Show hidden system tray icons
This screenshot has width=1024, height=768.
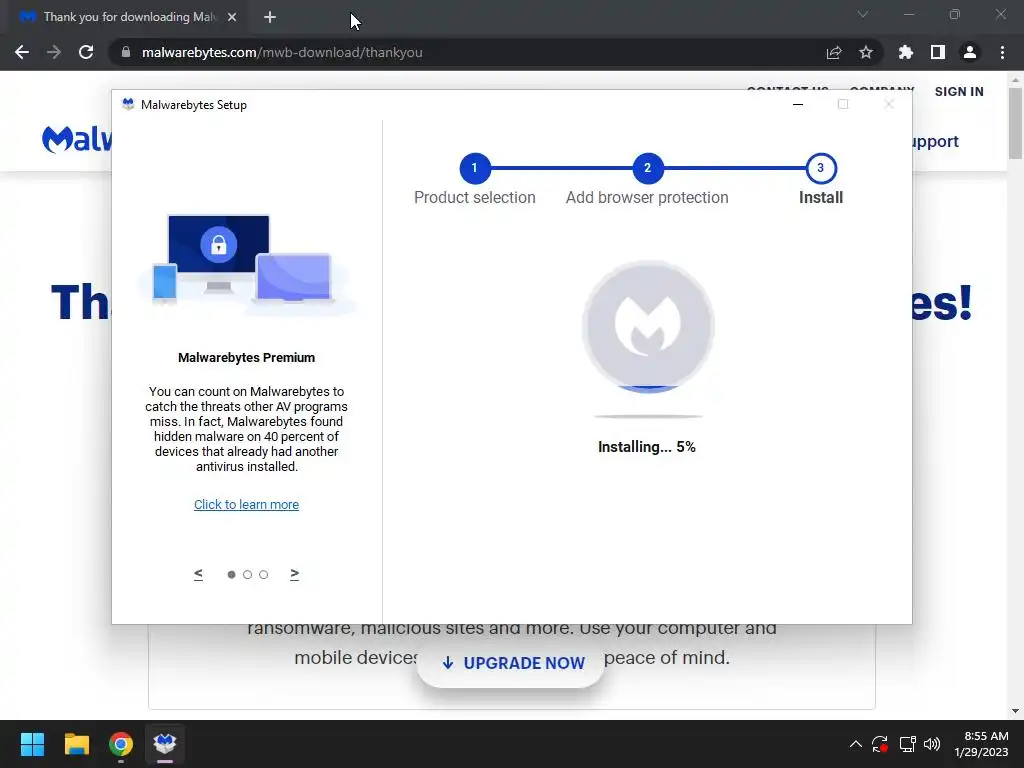(855, 744)
